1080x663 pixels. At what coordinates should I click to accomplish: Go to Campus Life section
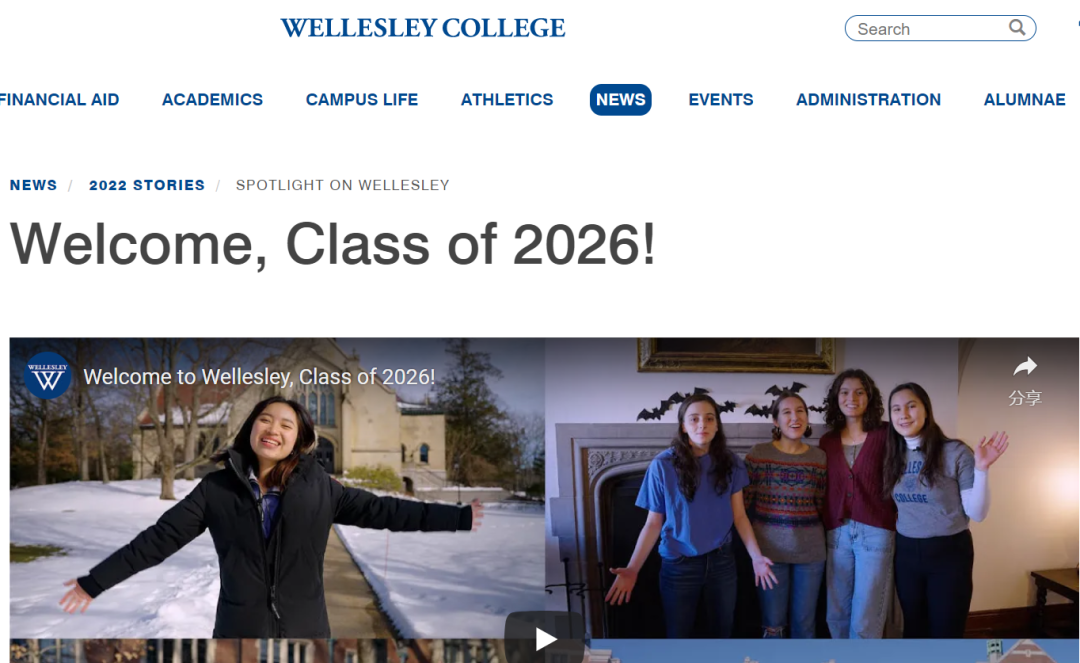point(362,100)
